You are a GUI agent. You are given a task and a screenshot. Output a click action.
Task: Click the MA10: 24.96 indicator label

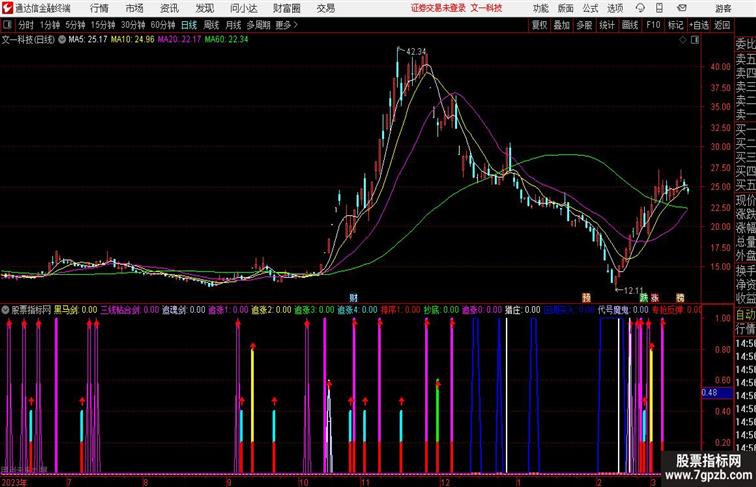pos(133,40)
